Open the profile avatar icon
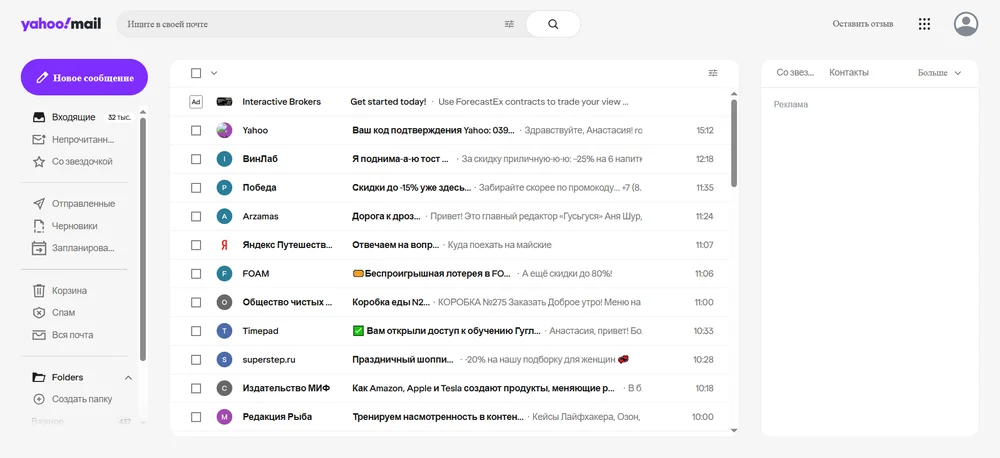The height and width of the screenshot is (458, 1000). click(x=966, y=24)
